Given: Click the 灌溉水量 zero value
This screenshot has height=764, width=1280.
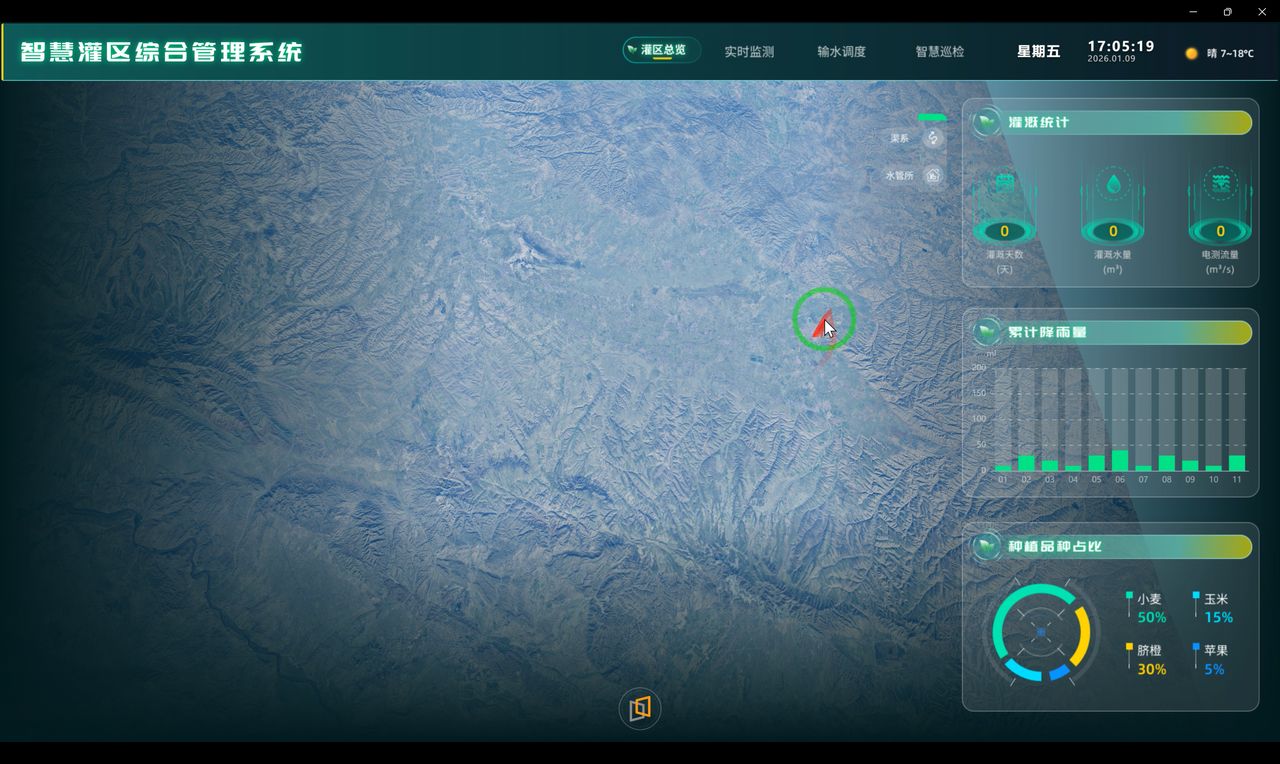Looking at the screenshot, I should pos(1113,231).
